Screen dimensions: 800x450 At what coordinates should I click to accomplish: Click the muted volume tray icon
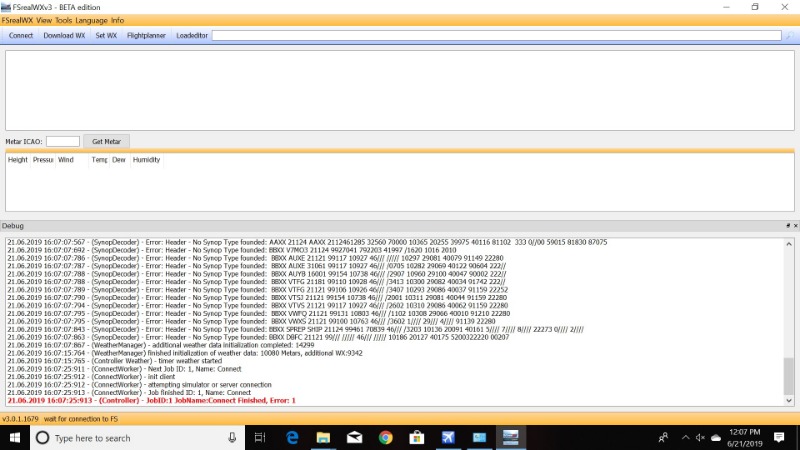(701, 438)
